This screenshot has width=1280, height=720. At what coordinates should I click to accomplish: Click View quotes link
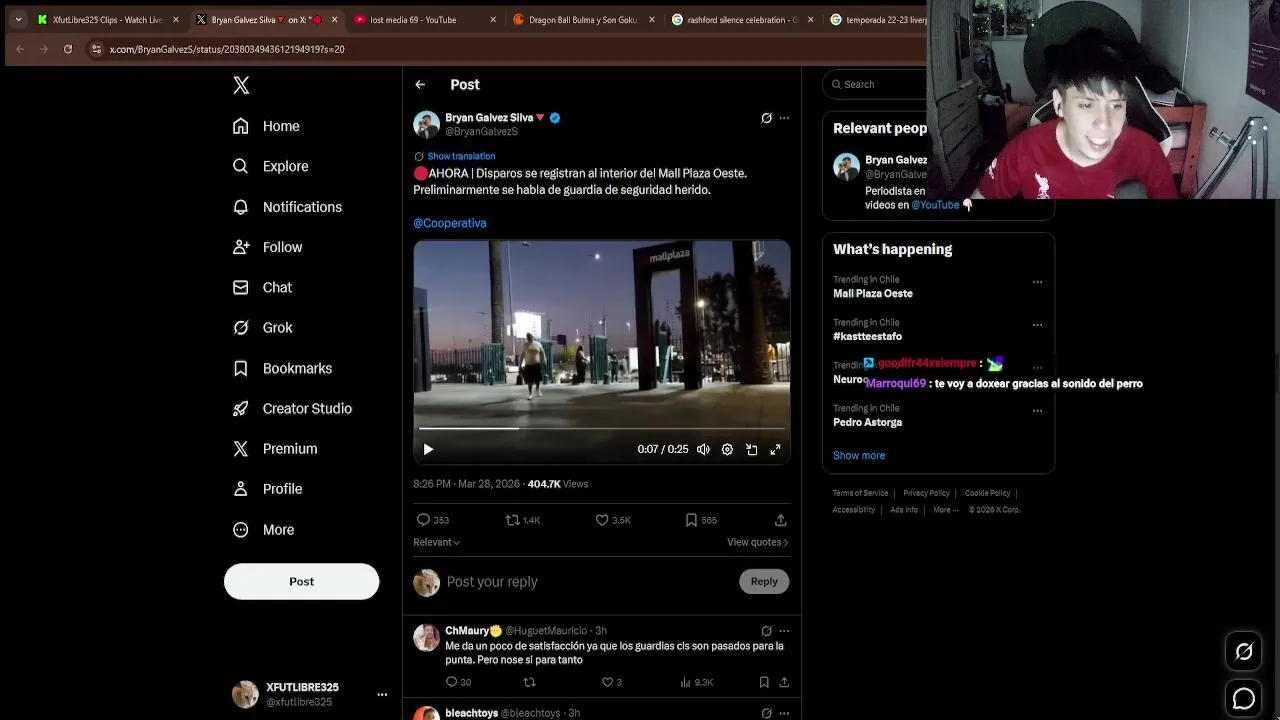757,542
